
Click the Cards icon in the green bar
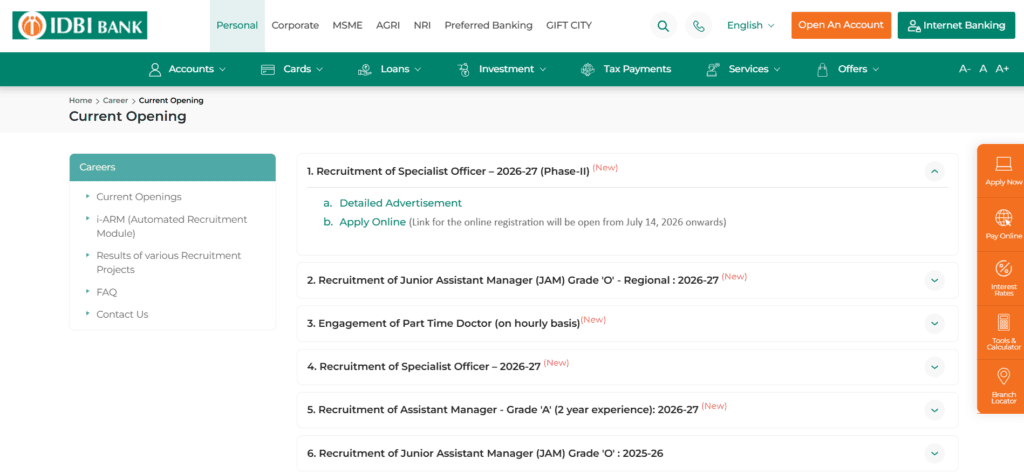[x=268, y=69]
